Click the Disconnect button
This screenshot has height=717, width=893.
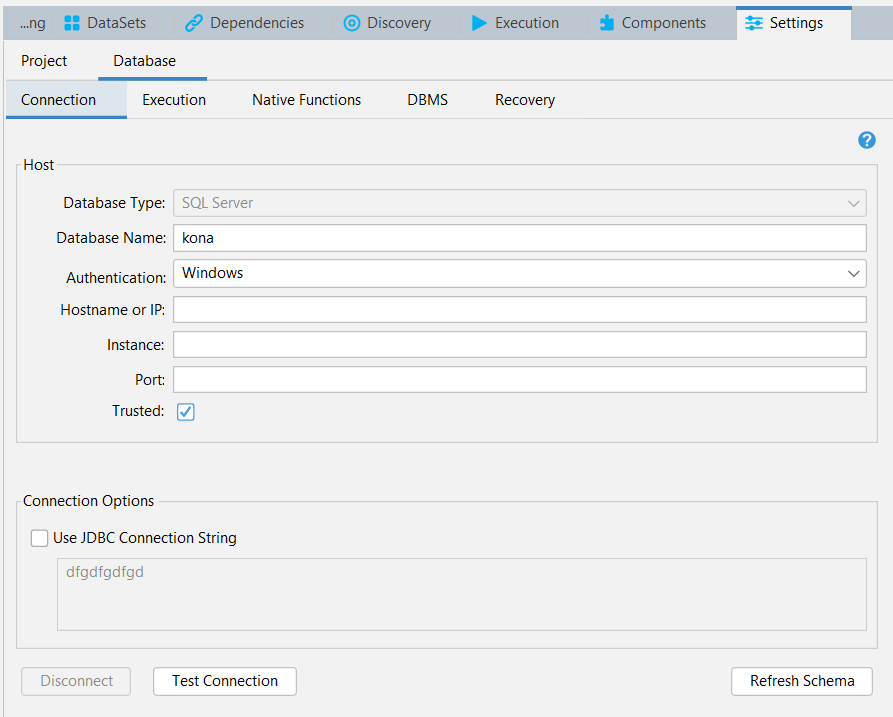click(76, 681)
